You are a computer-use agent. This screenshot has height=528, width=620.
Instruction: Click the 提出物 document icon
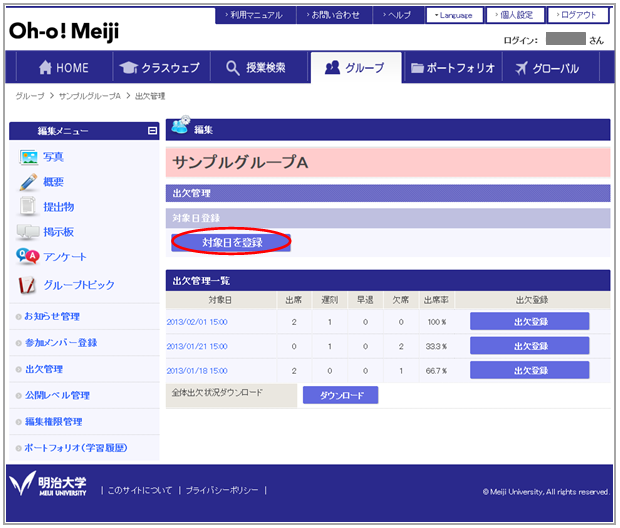[x=28, y=206]
